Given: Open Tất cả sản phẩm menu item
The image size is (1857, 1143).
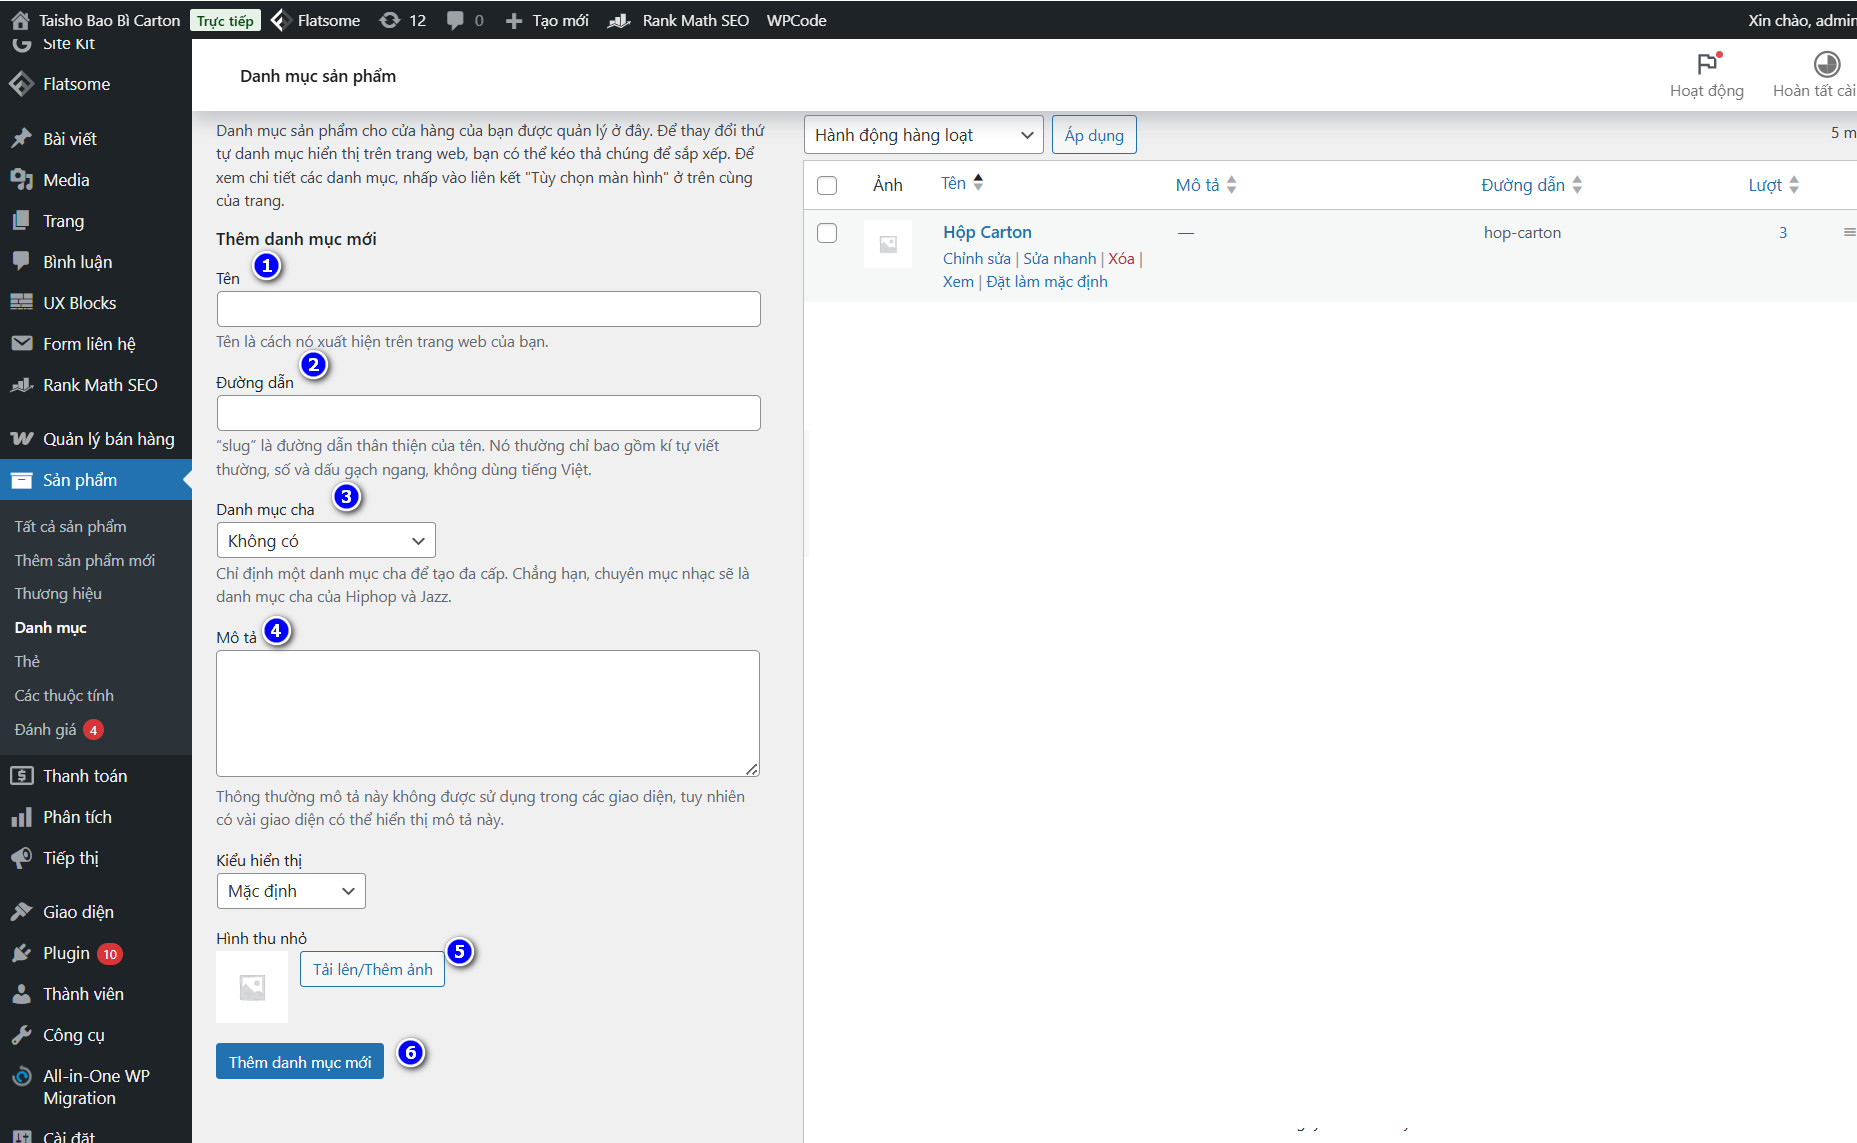Looking at the screenshot, I should click(x=69, y=526).
